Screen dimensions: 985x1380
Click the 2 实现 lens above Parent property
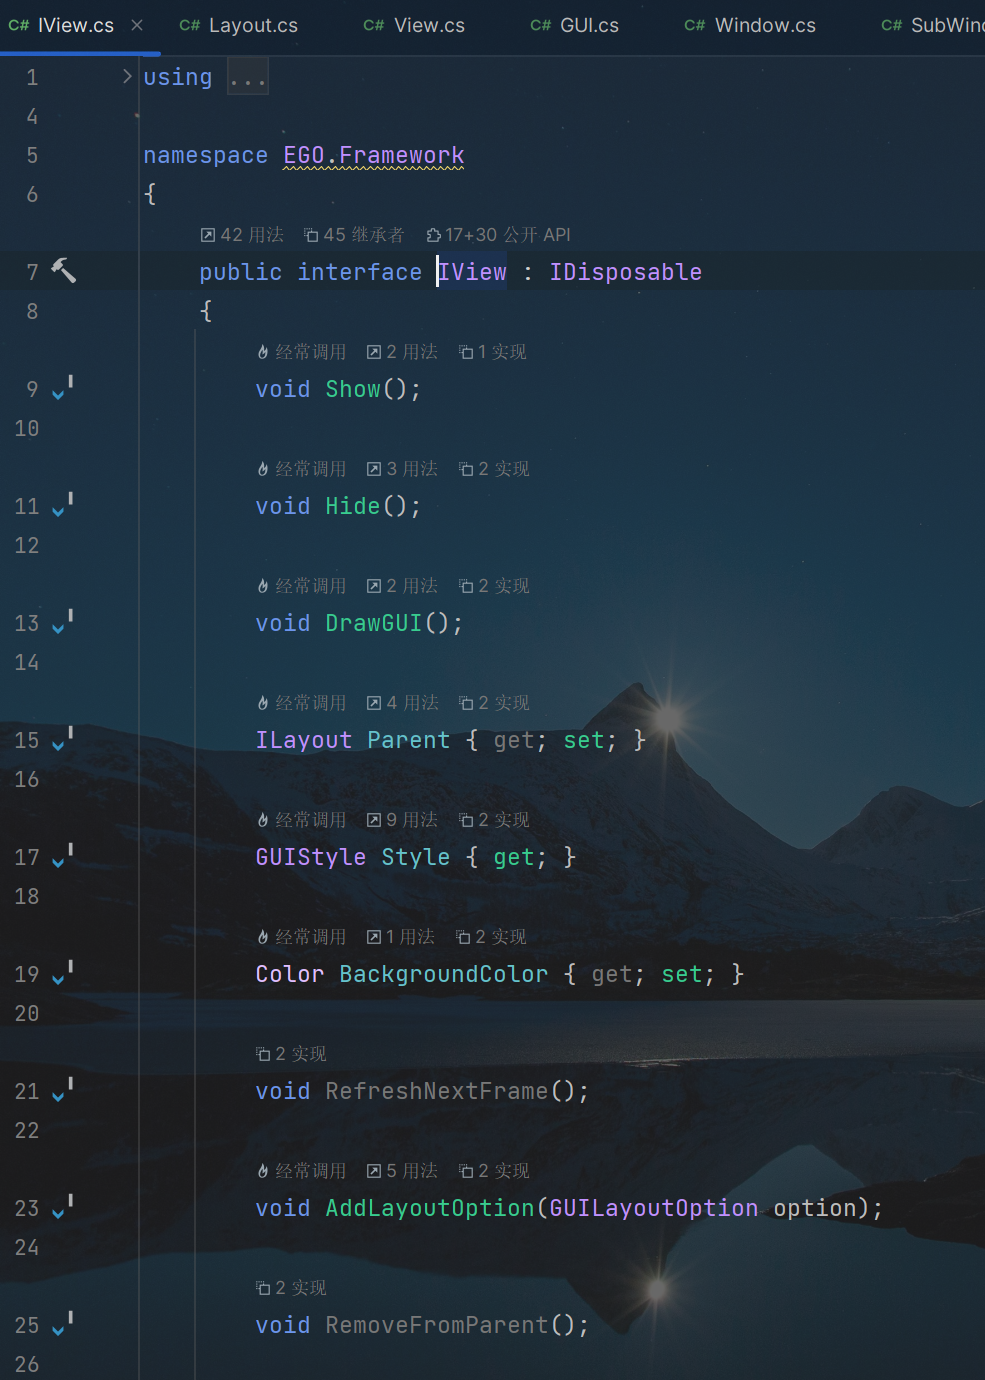coord(494,703)
